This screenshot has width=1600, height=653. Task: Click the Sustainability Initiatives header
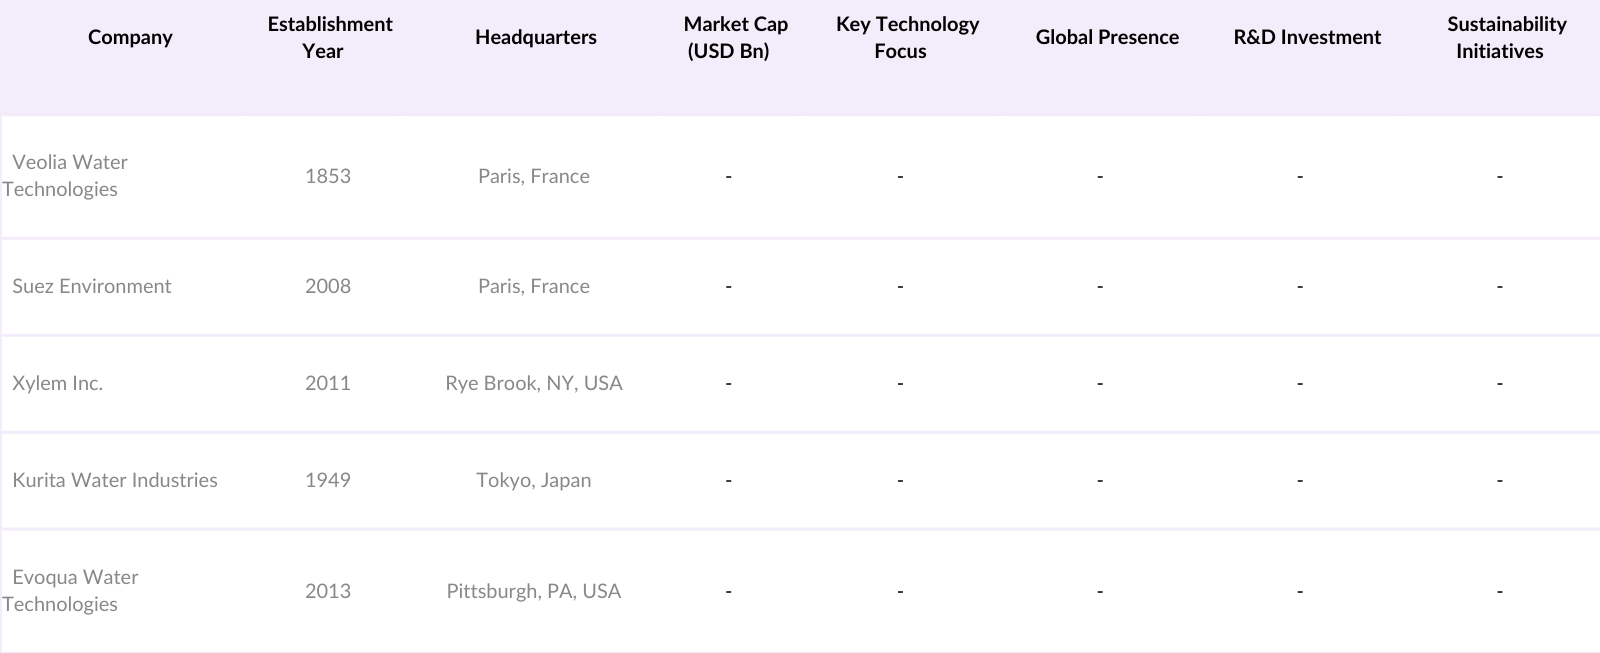(1506, 38)
